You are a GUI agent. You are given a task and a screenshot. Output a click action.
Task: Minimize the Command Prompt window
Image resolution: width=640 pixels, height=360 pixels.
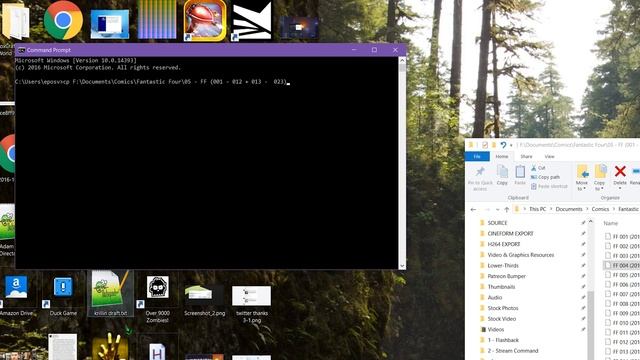(354, 50)
